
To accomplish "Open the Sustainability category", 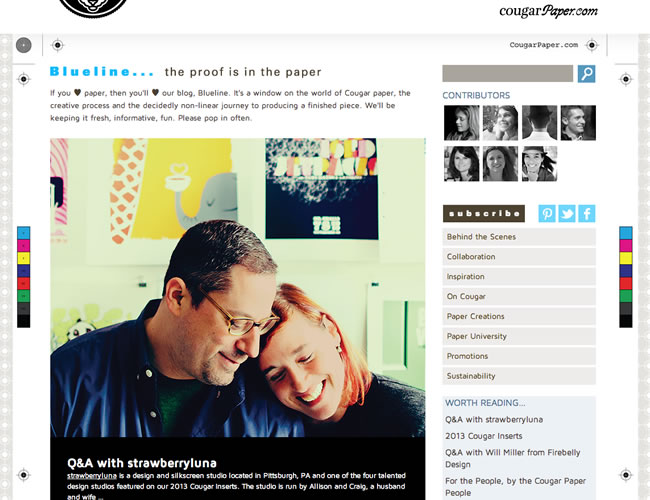I will click(x=519, y=376).
